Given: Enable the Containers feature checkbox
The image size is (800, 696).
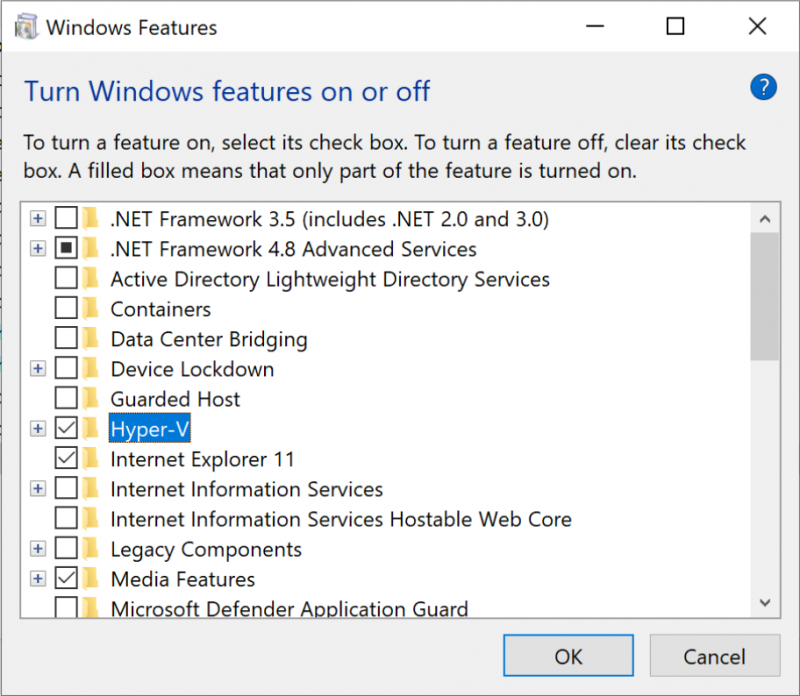Looking at the screenshot, I should 66,309.
